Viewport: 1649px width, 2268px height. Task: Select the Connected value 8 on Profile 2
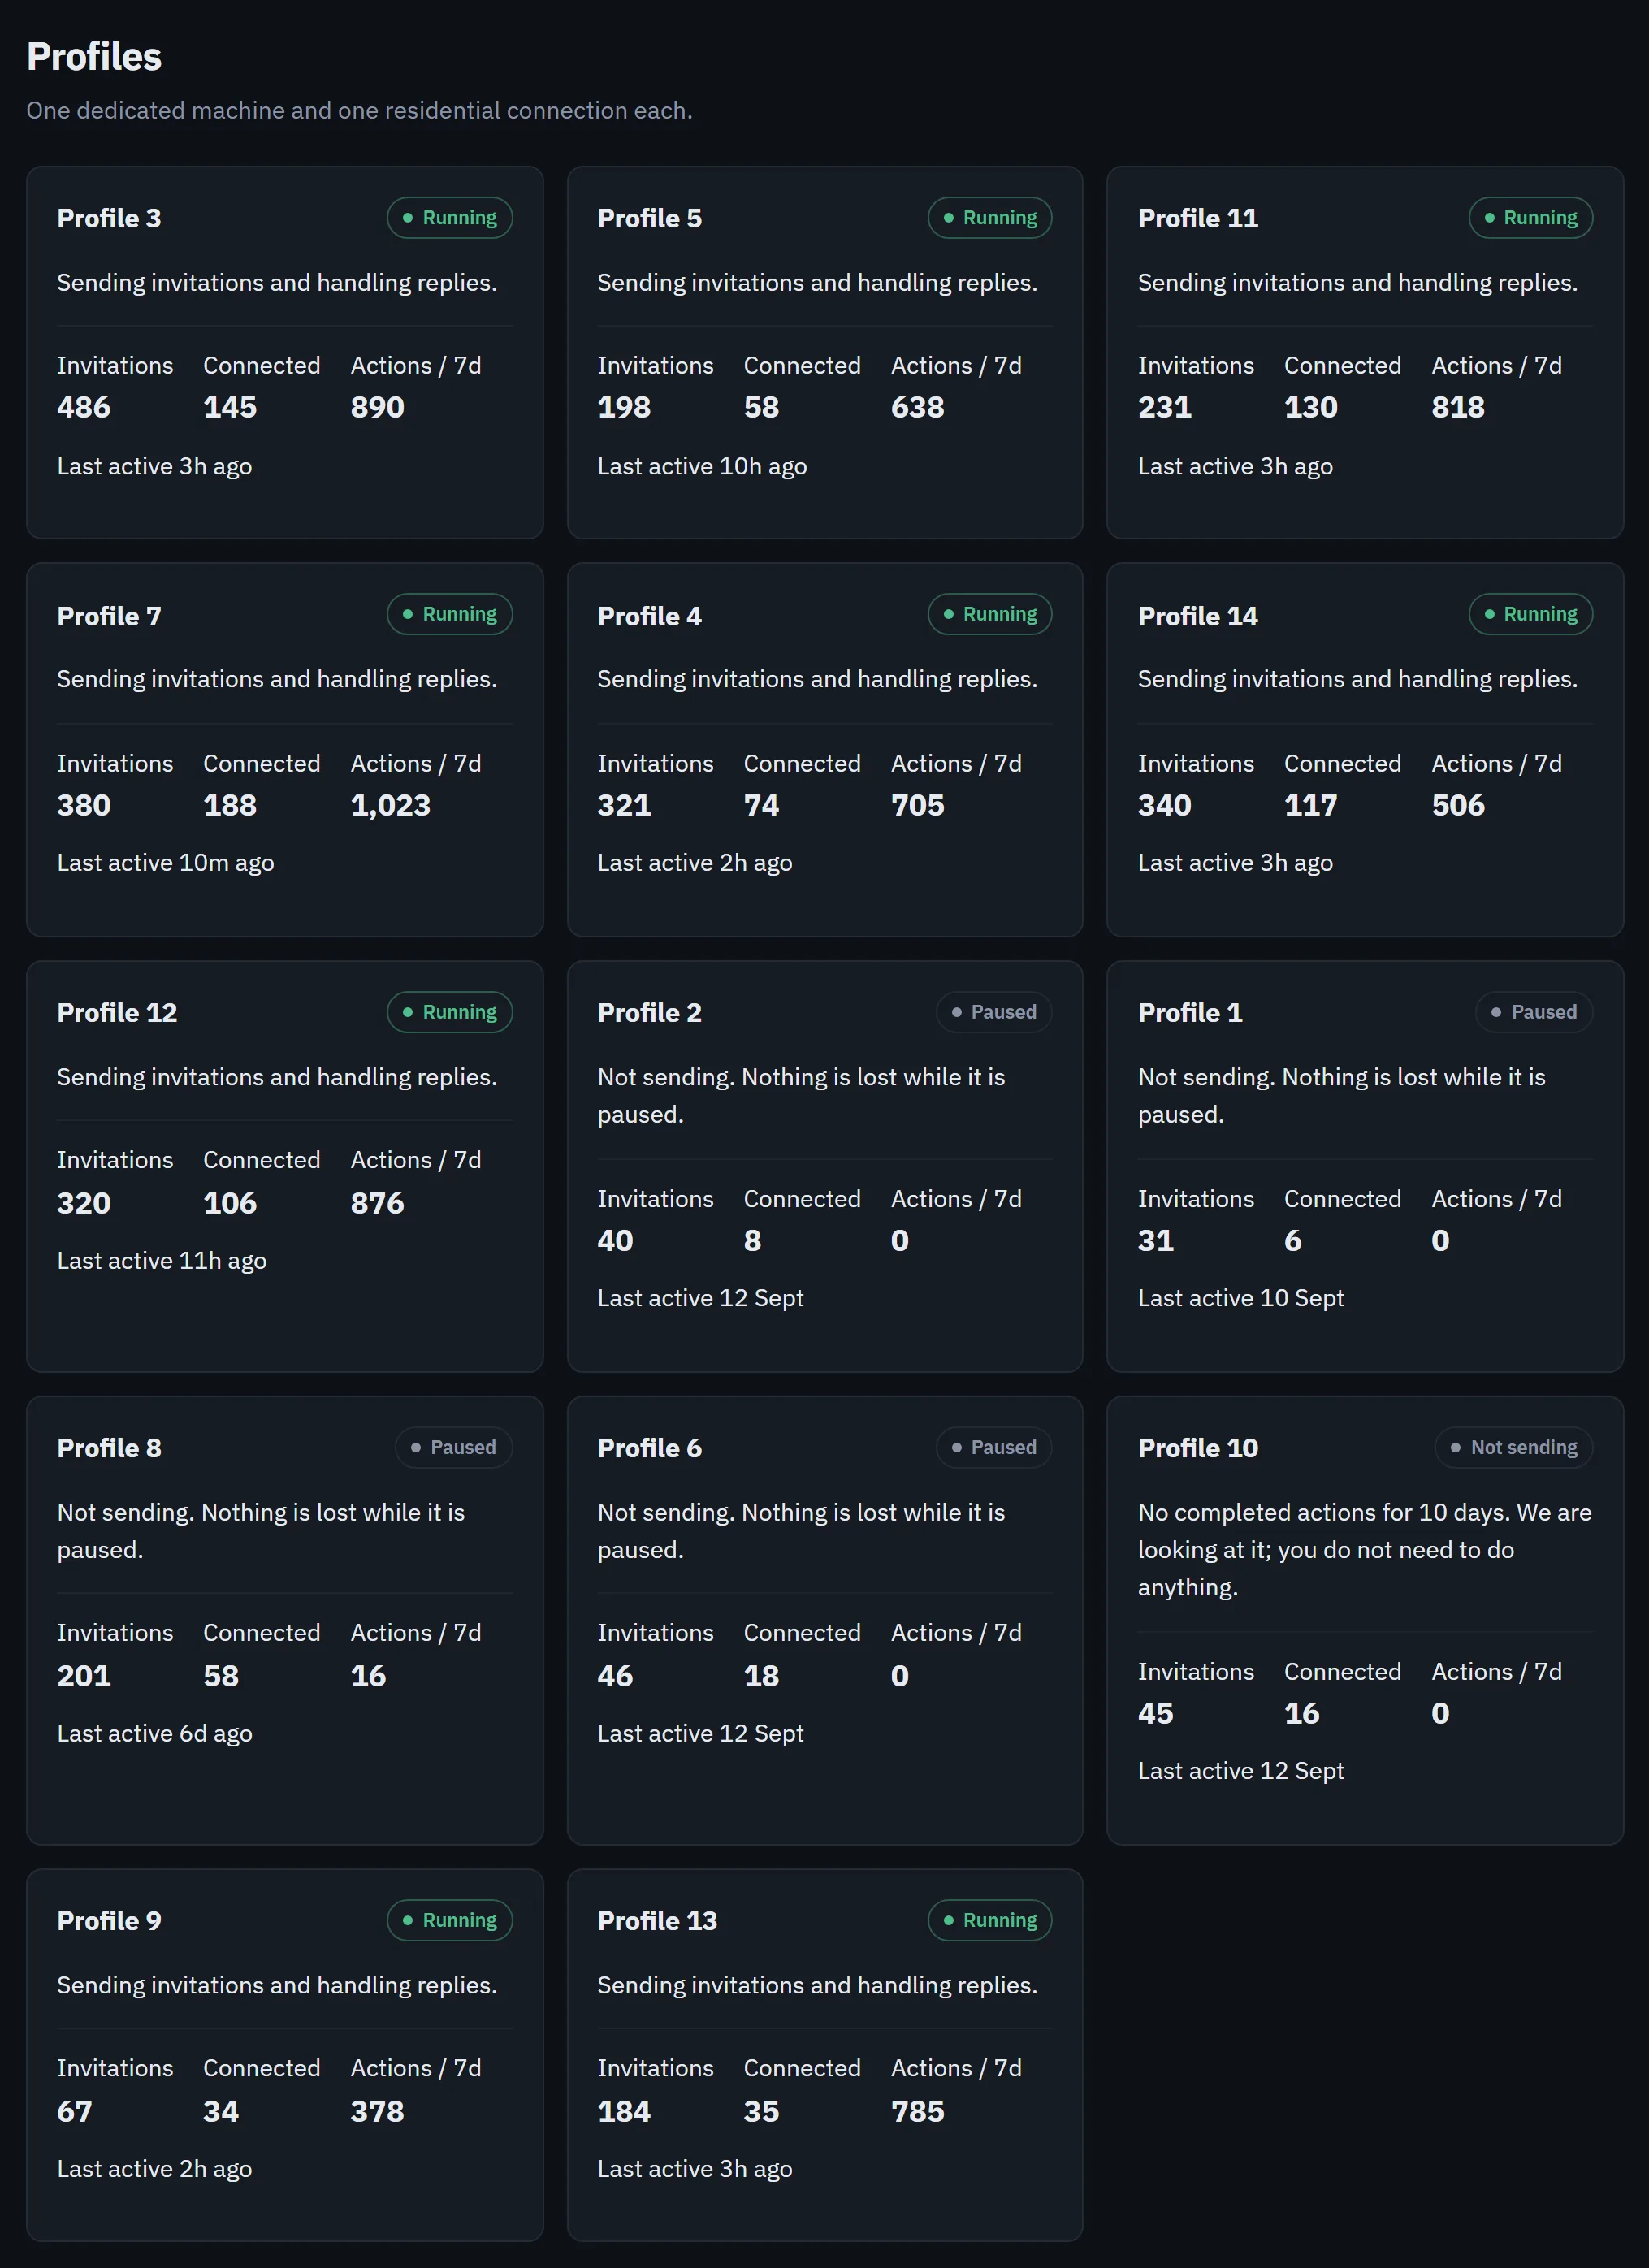[x=752, y=1241]
